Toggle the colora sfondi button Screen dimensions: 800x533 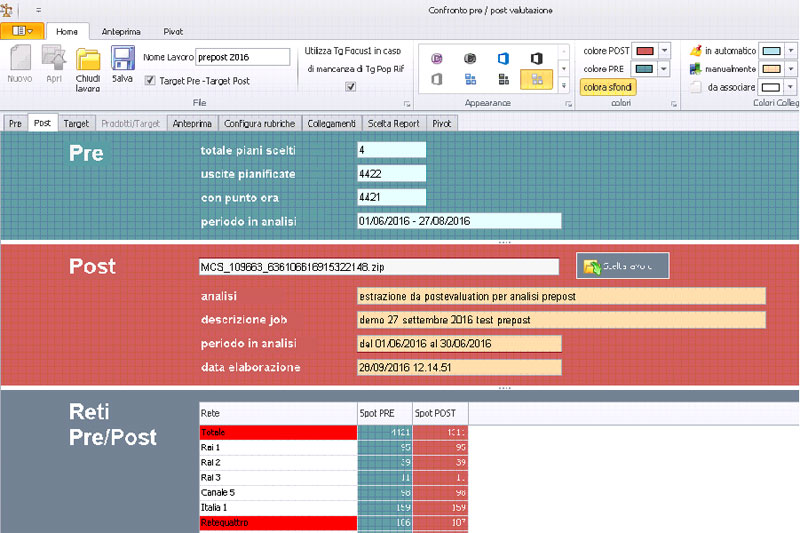click(x=607, y=87)
